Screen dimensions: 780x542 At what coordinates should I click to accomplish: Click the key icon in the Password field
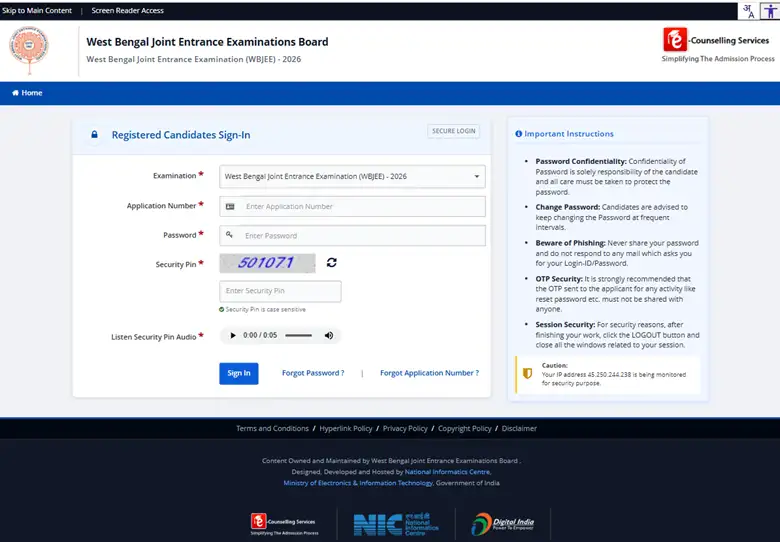229,235
